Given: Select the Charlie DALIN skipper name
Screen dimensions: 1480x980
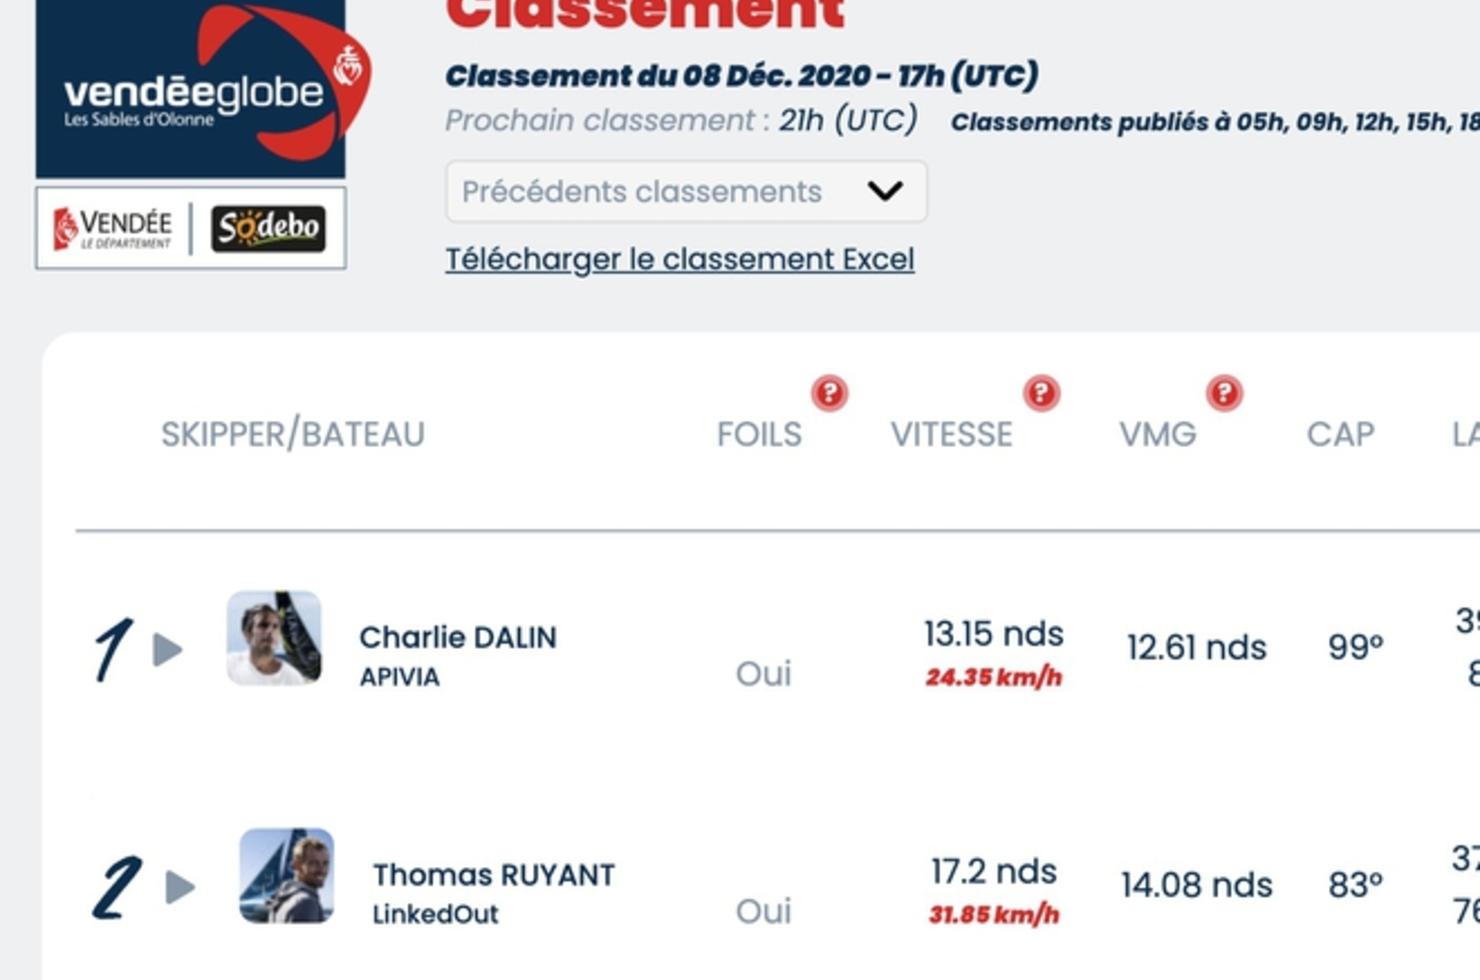Looking at the screenshot, I should [x=458, y=637].
